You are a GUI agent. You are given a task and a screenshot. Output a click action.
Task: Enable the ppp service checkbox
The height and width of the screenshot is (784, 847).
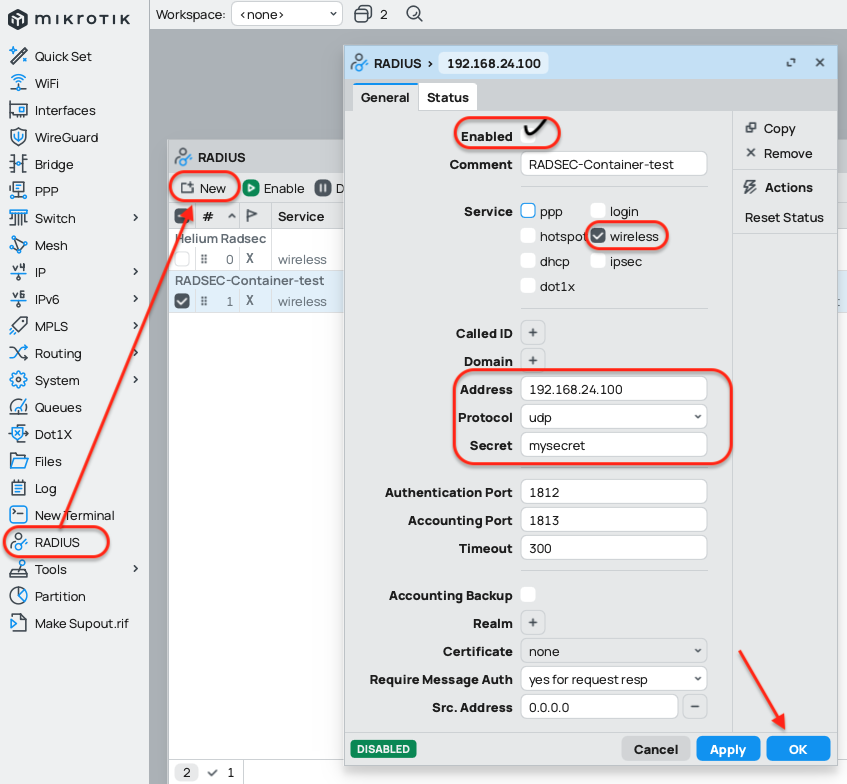click(529, 211)
